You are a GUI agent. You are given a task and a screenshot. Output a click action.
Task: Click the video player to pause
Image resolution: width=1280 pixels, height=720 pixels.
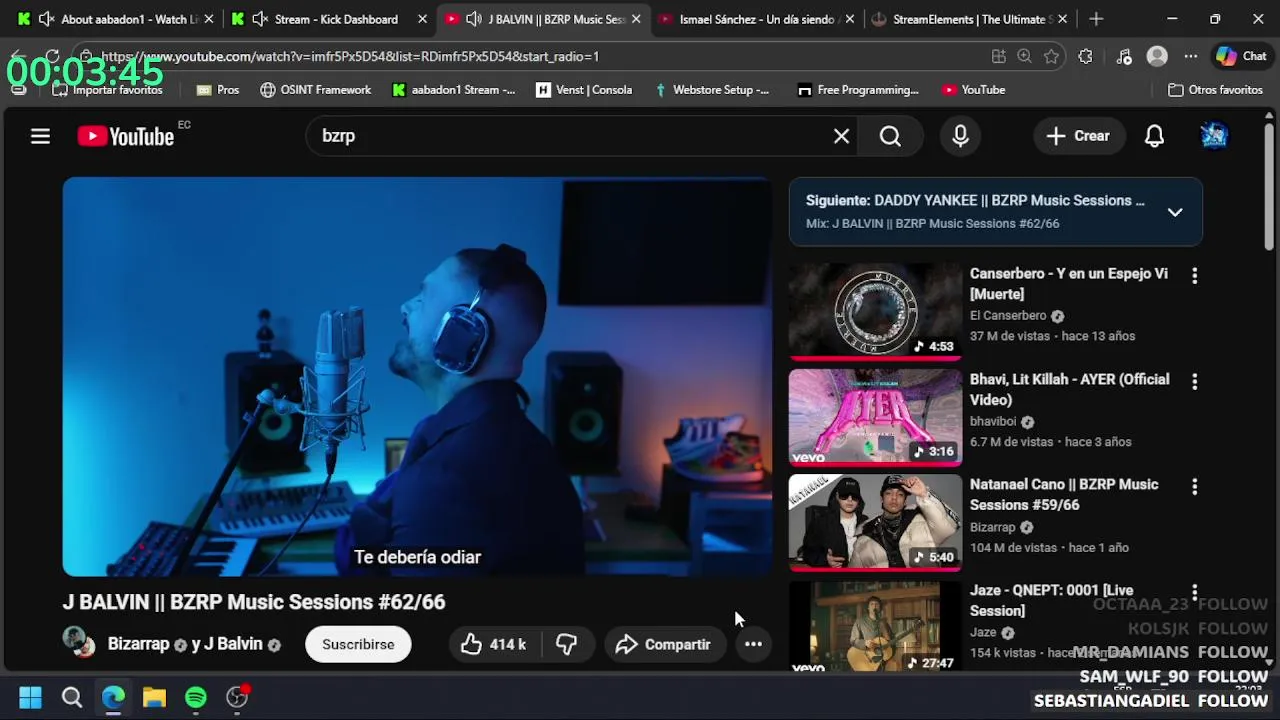(x=417, y=377)
